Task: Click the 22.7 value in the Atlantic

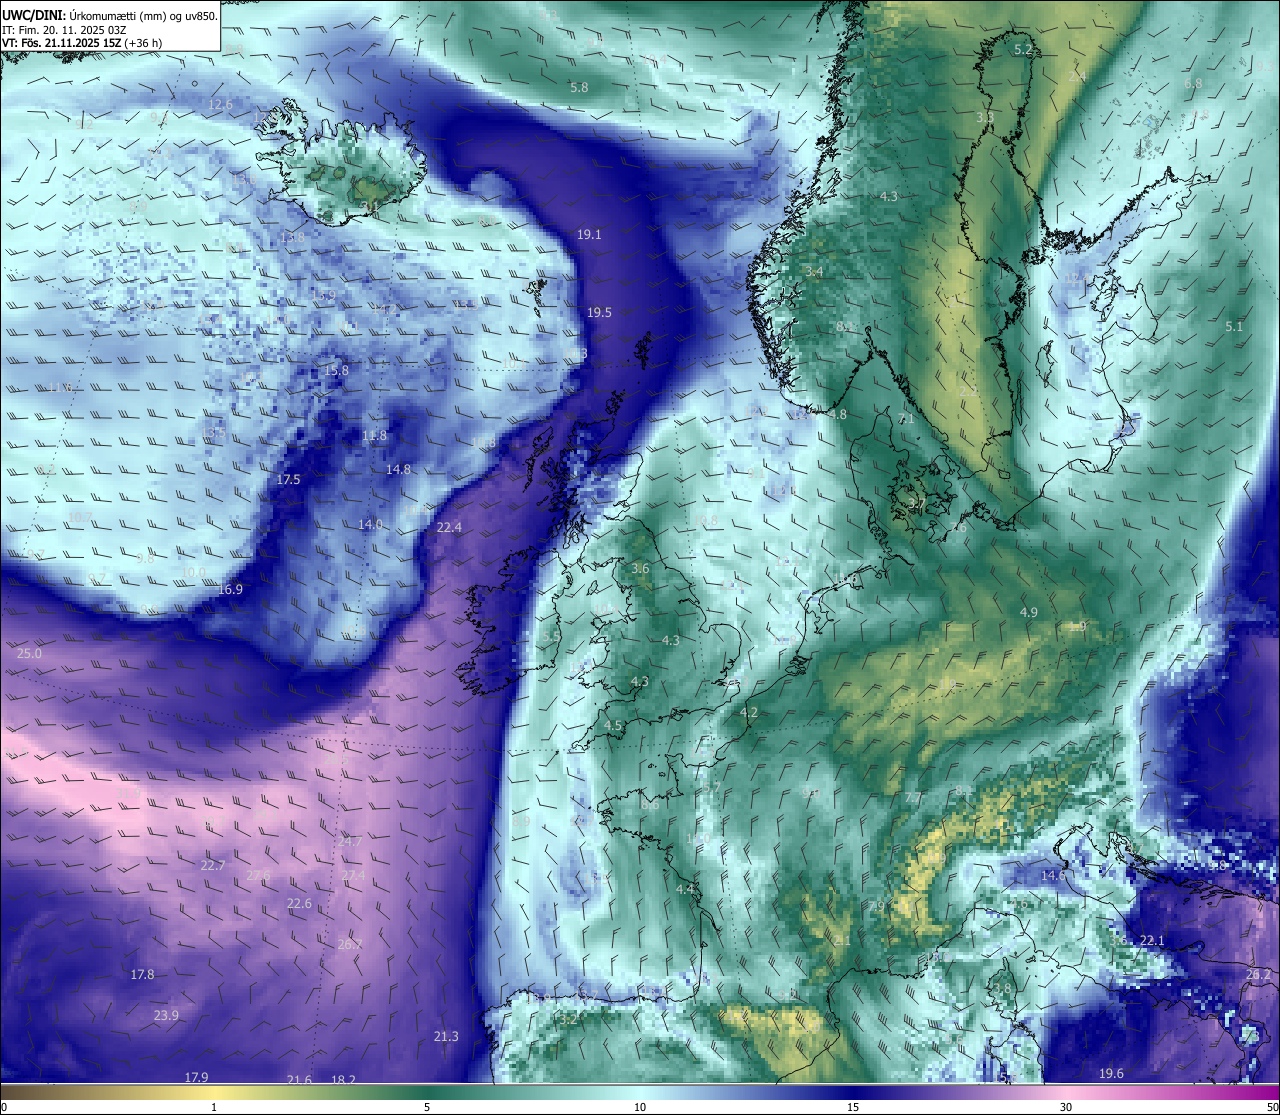Action: [x=212, y=866]
